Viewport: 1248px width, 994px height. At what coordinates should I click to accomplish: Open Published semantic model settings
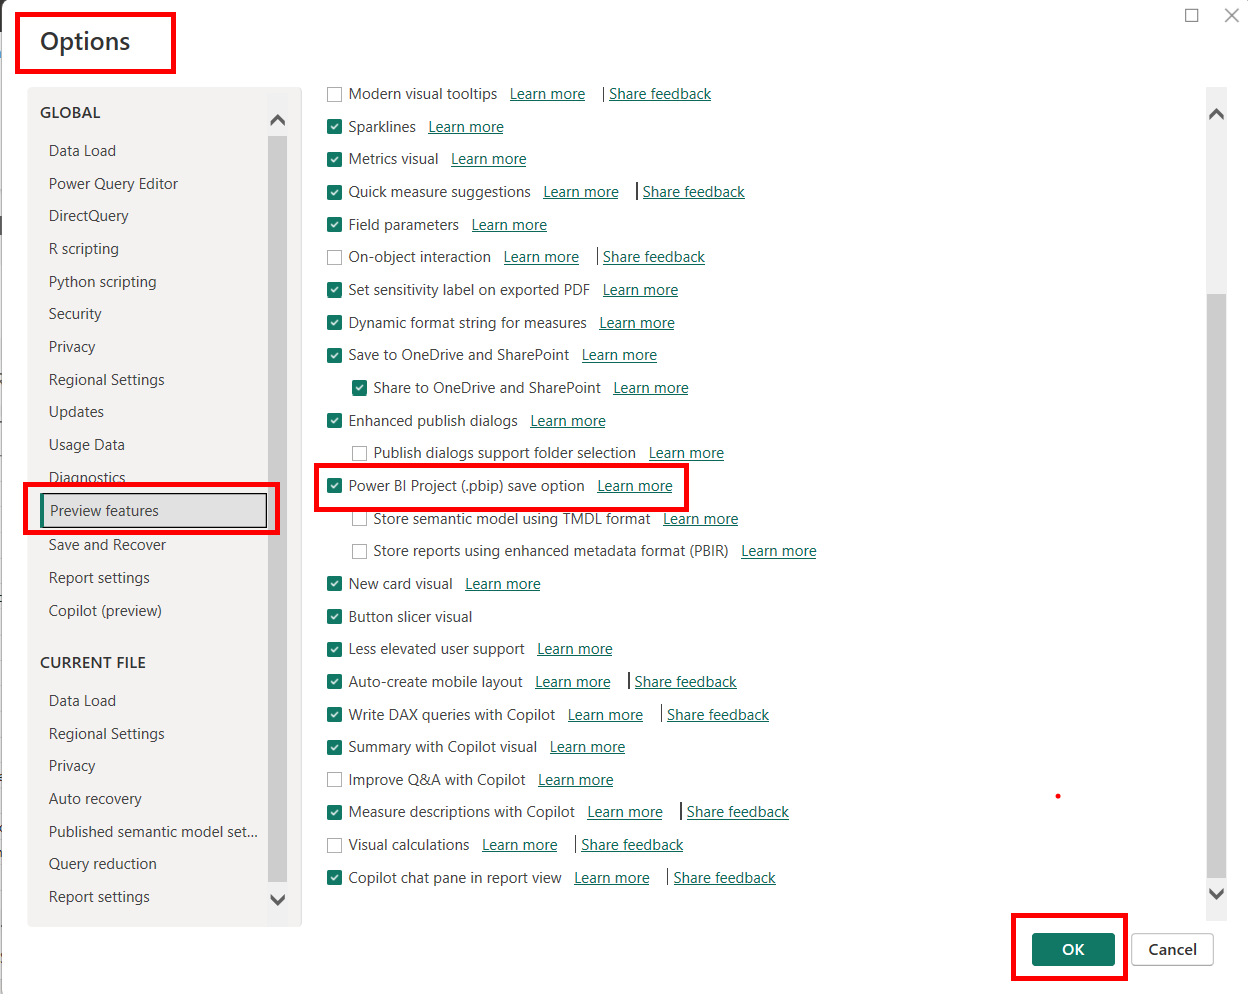(x=153, y=832)
